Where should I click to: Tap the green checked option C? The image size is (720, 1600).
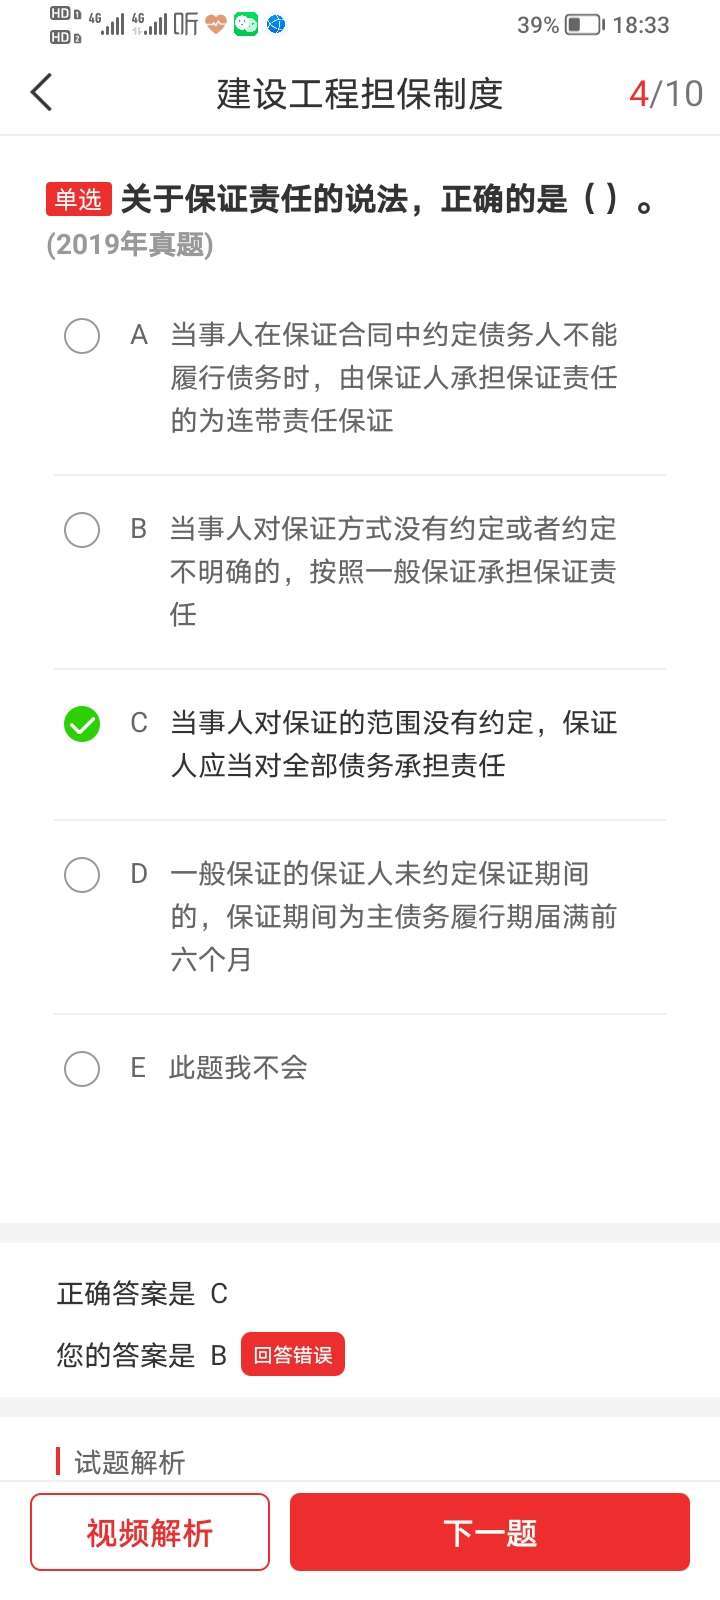[82, 724]
